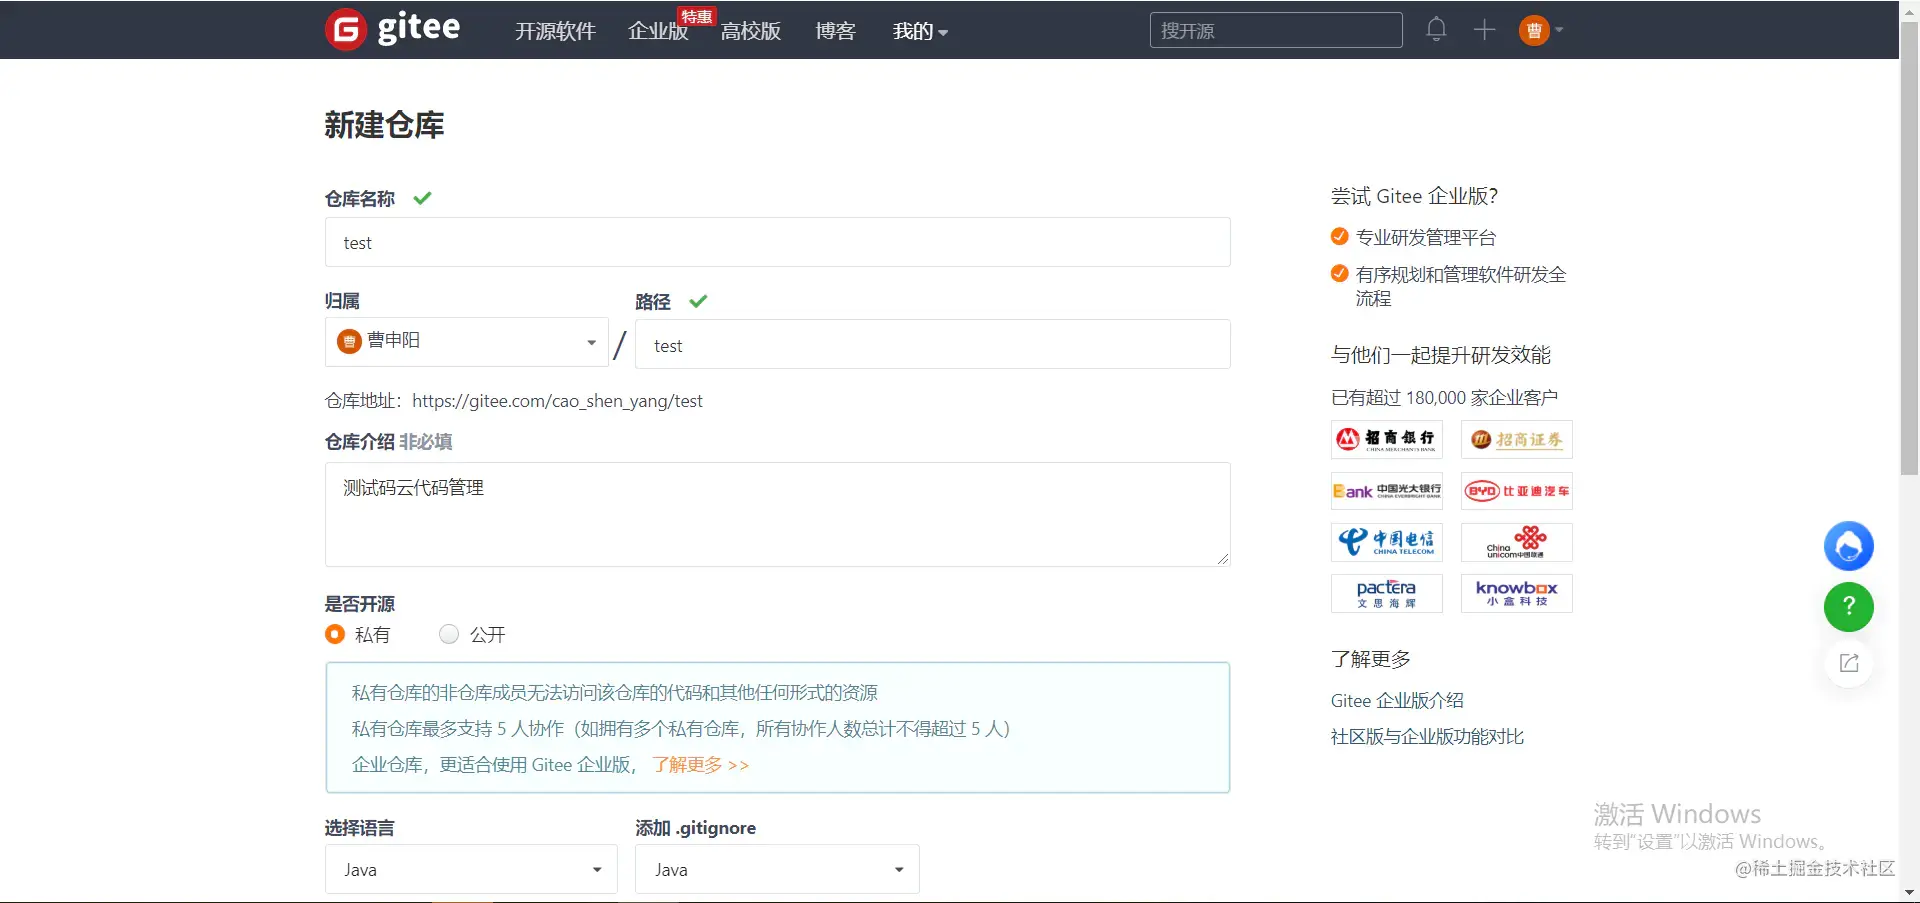Screen dimensions: 1920x903
Task: Click the China Unicom logo
Action: click(1516, 542)
